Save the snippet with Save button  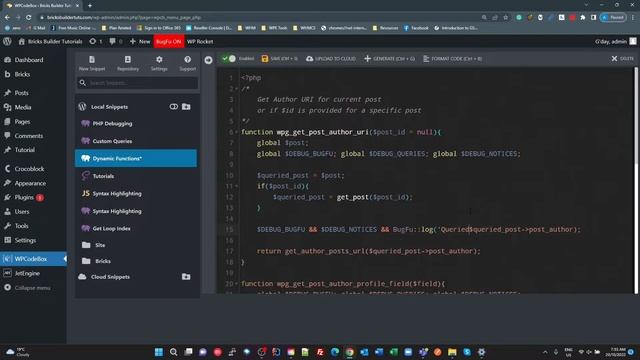coord(280,59)
